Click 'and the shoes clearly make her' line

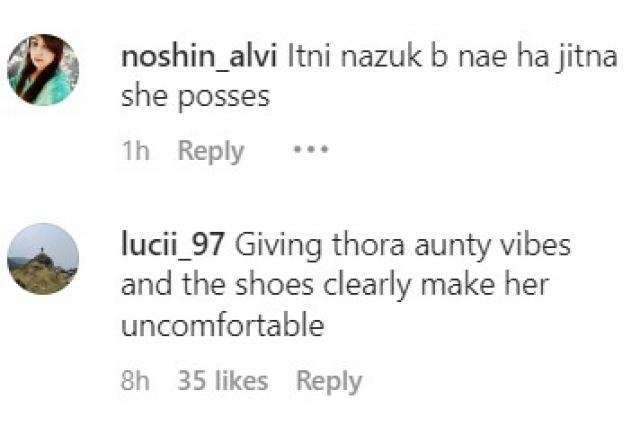point(335,286)
